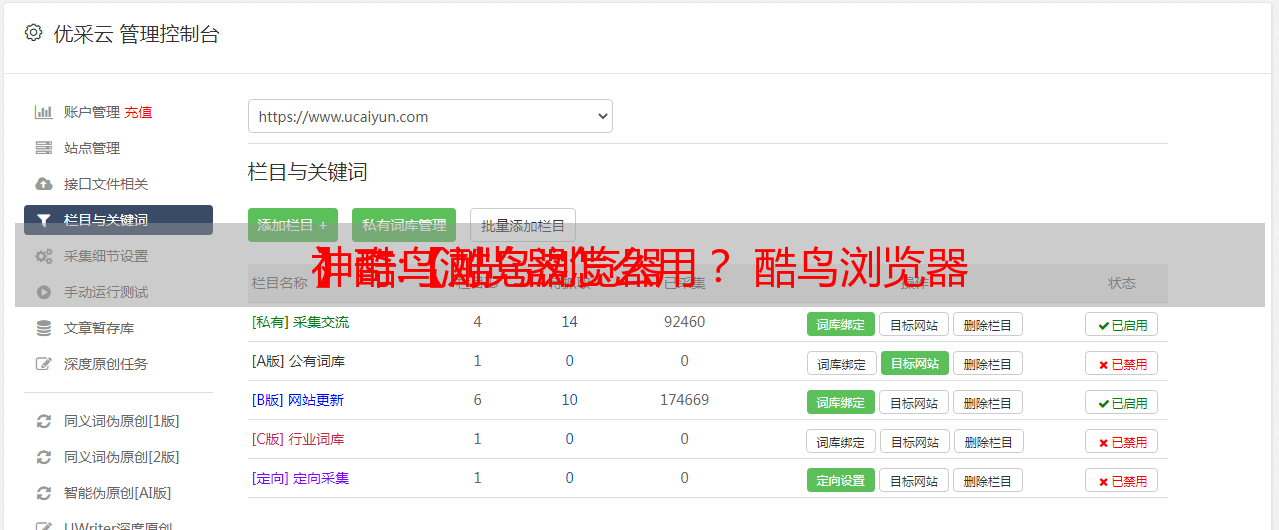Toggle 已禁用 status of 行业词库
Image resolution: width=1279 pixels, height=530 pixels.
tap(1121, 441)
